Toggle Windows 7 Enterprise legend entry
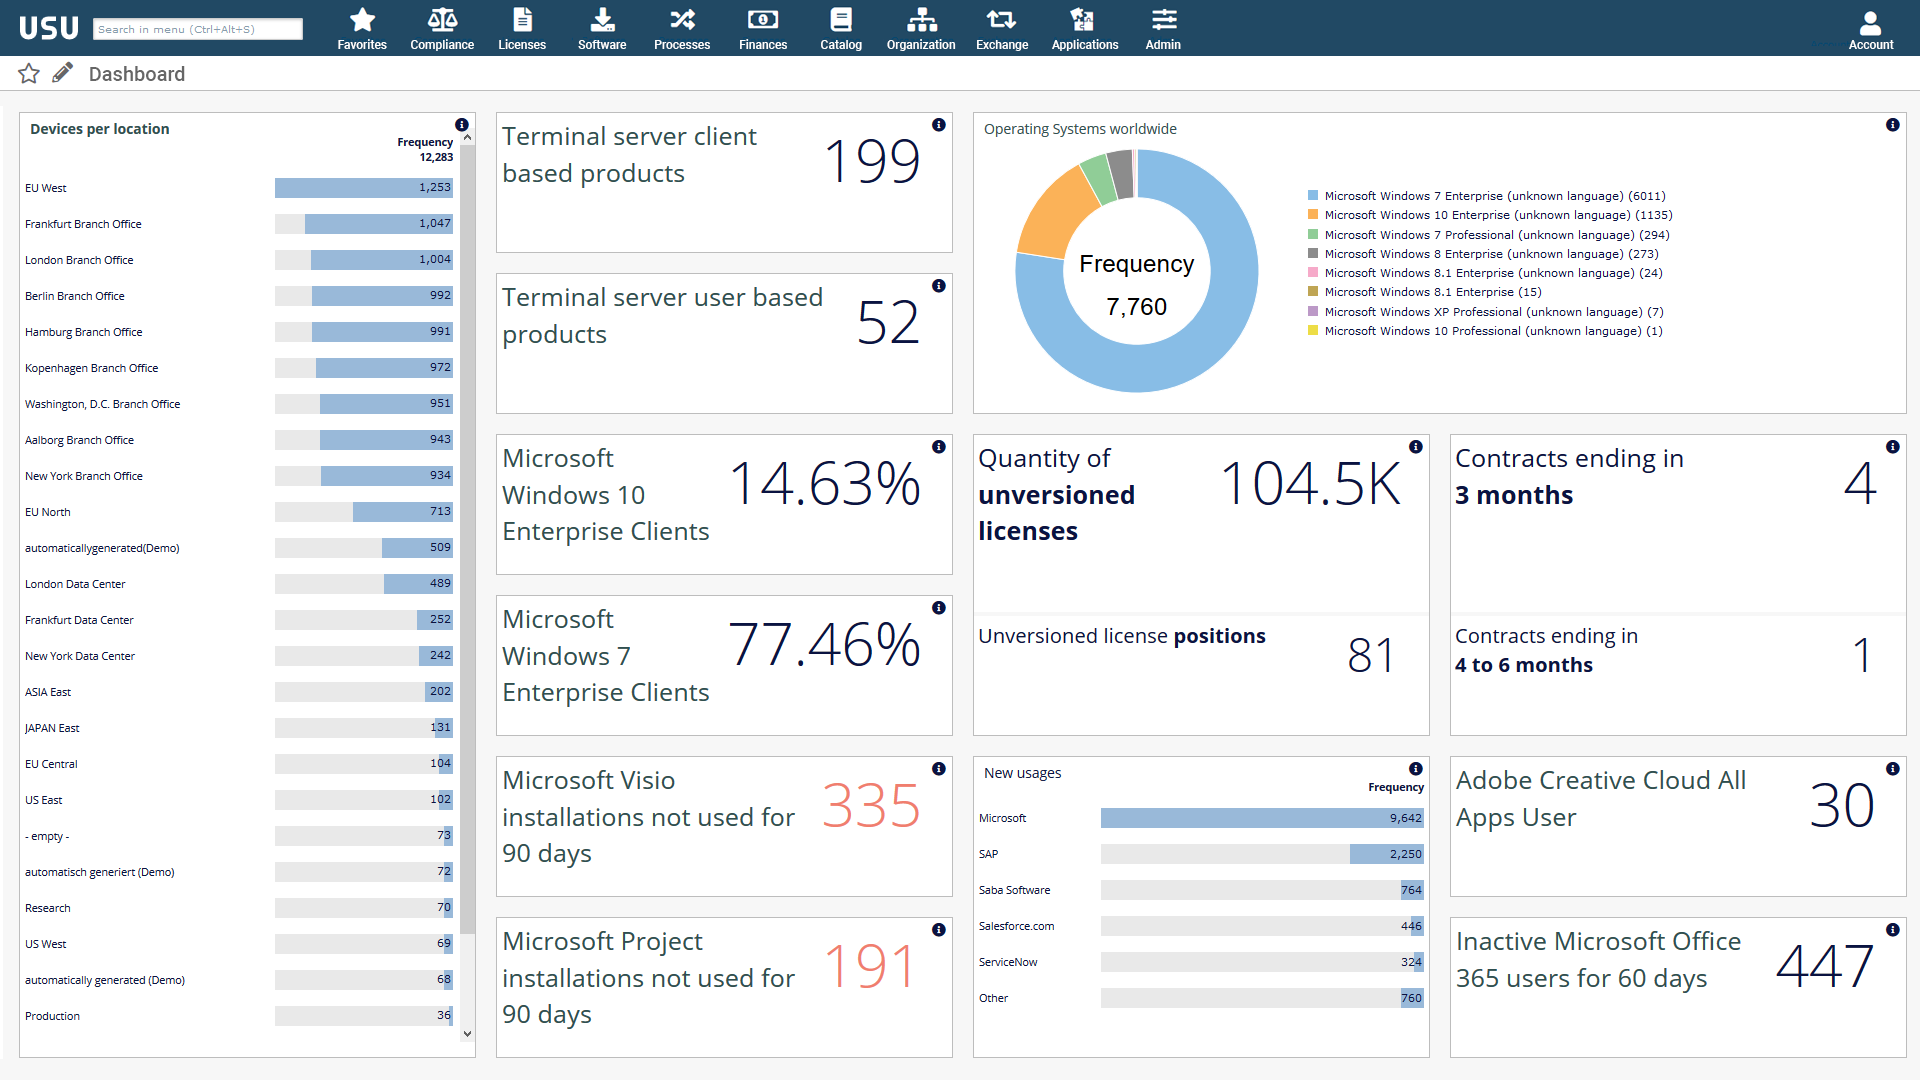Image resolution: width=1920 pixels, height=1080 pixels. pyautogui.click(x=1494, y=196)
